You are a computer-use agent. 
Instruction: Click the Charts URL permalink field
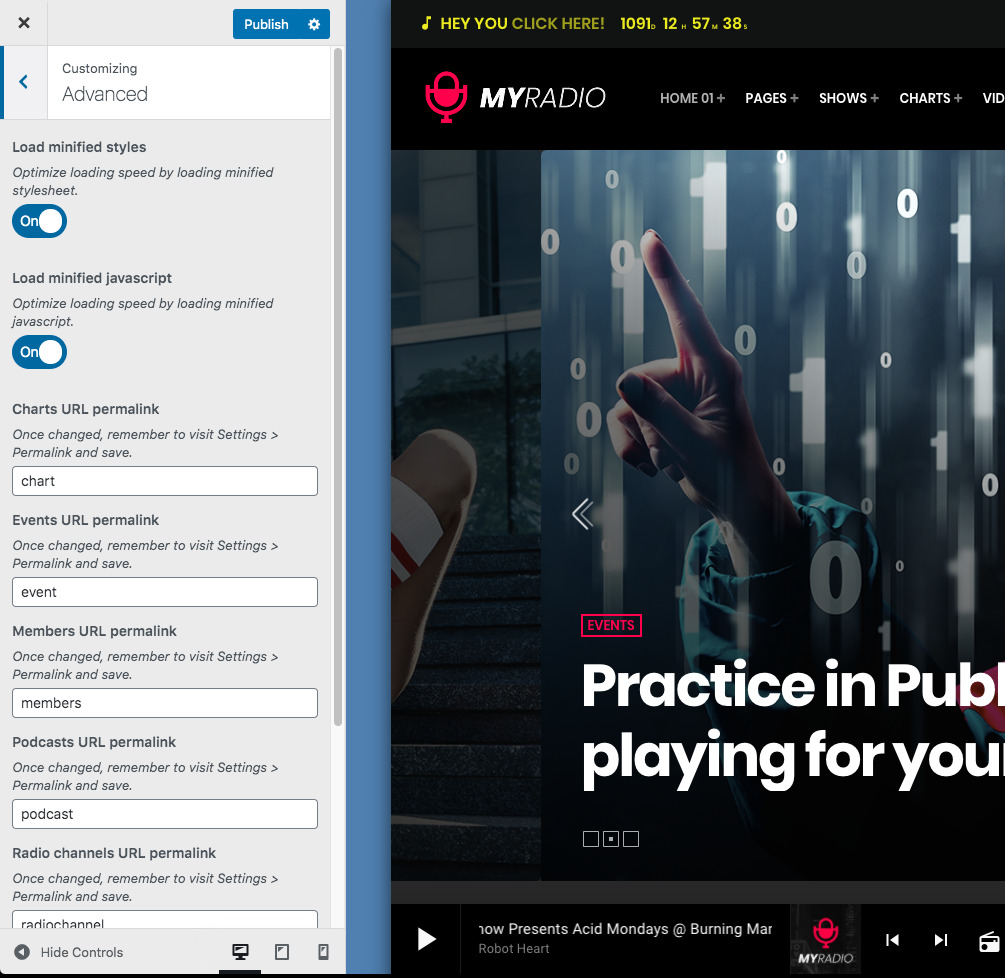pyautogui.click(x=165, y=481)
